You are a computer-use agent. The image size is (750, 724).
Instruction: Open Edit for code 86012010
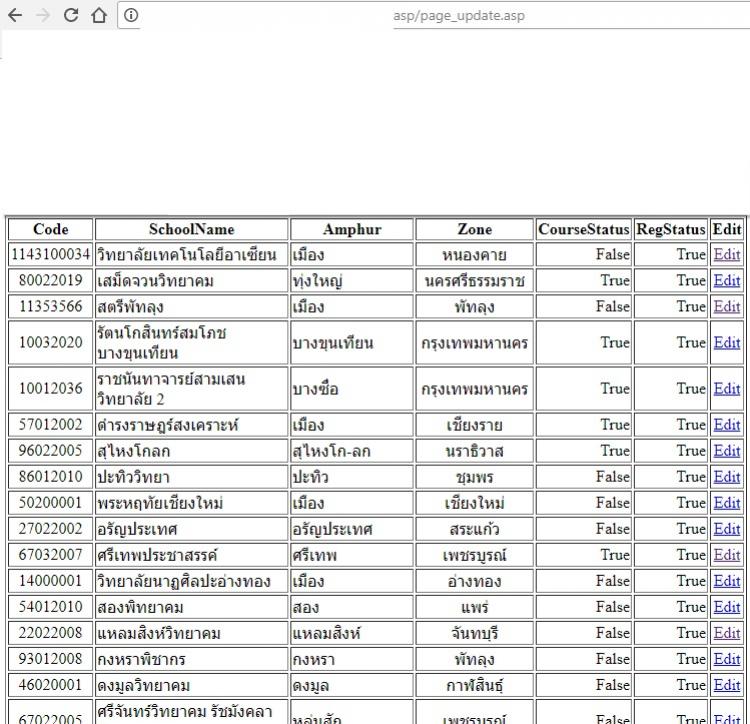726,477
